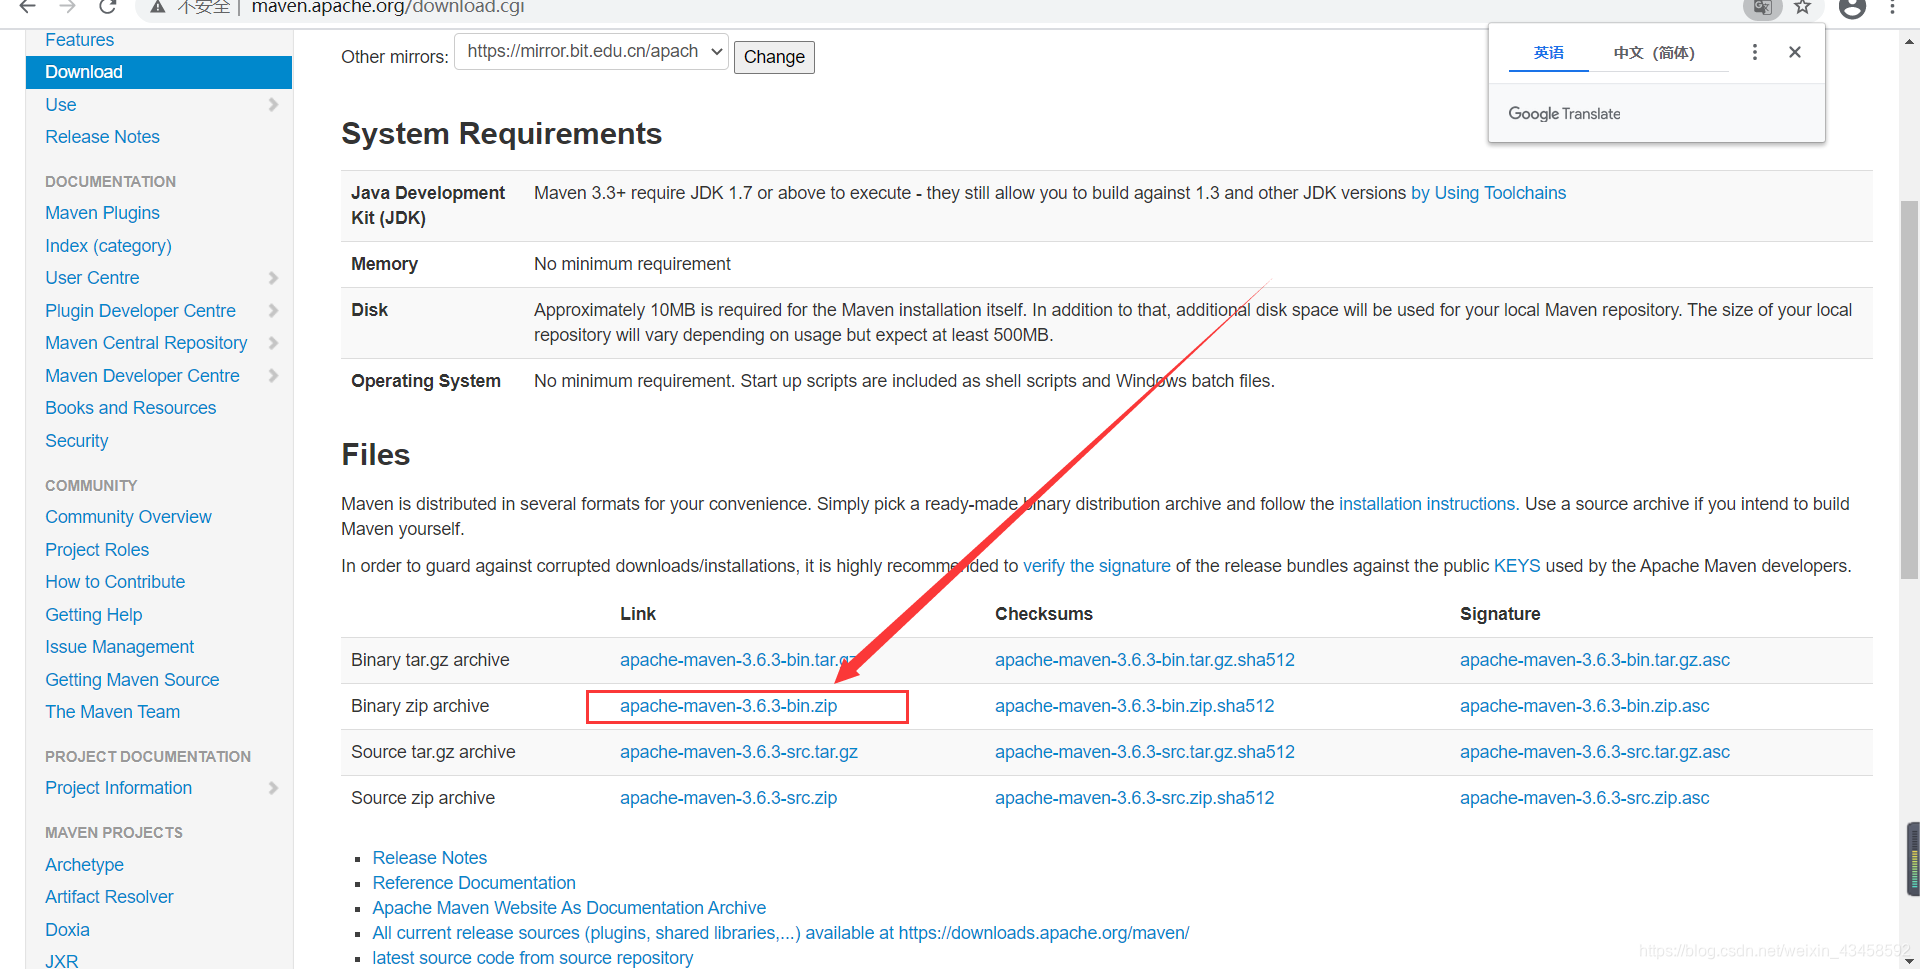This screenshot has width=1920, height=969.
Task: Open apache-maven-3.6.3-src.zip.asc signature
Action: [1584, 798]
